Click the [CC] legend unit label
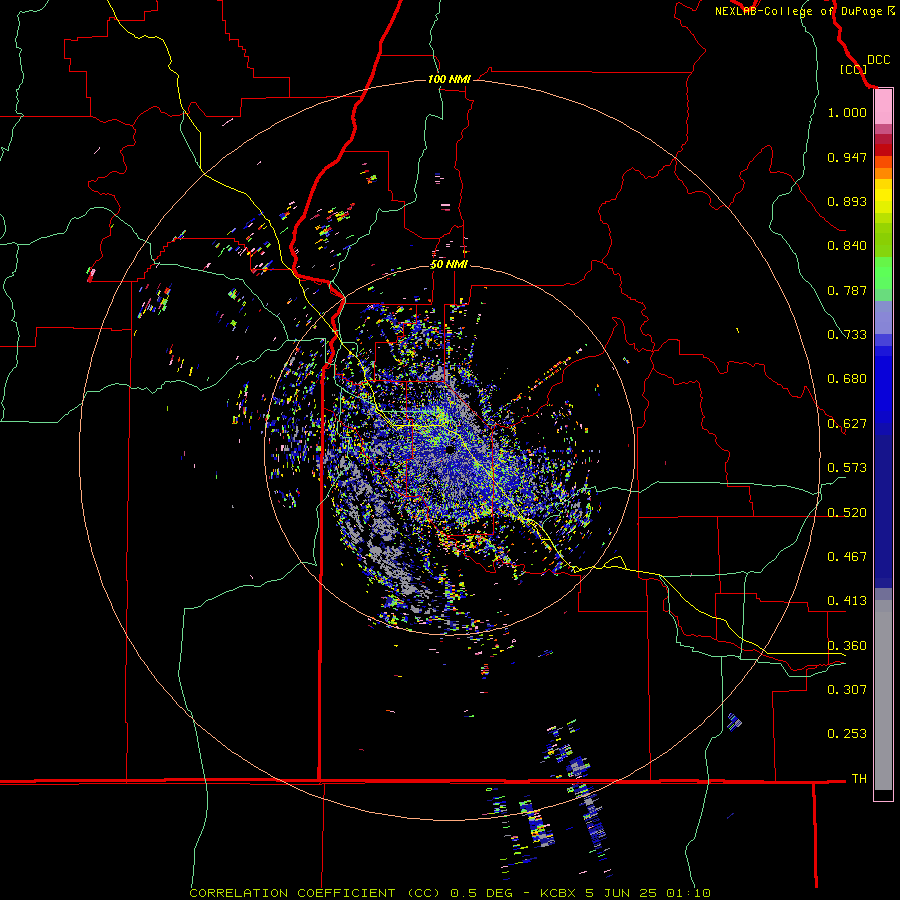 (853, 69)
